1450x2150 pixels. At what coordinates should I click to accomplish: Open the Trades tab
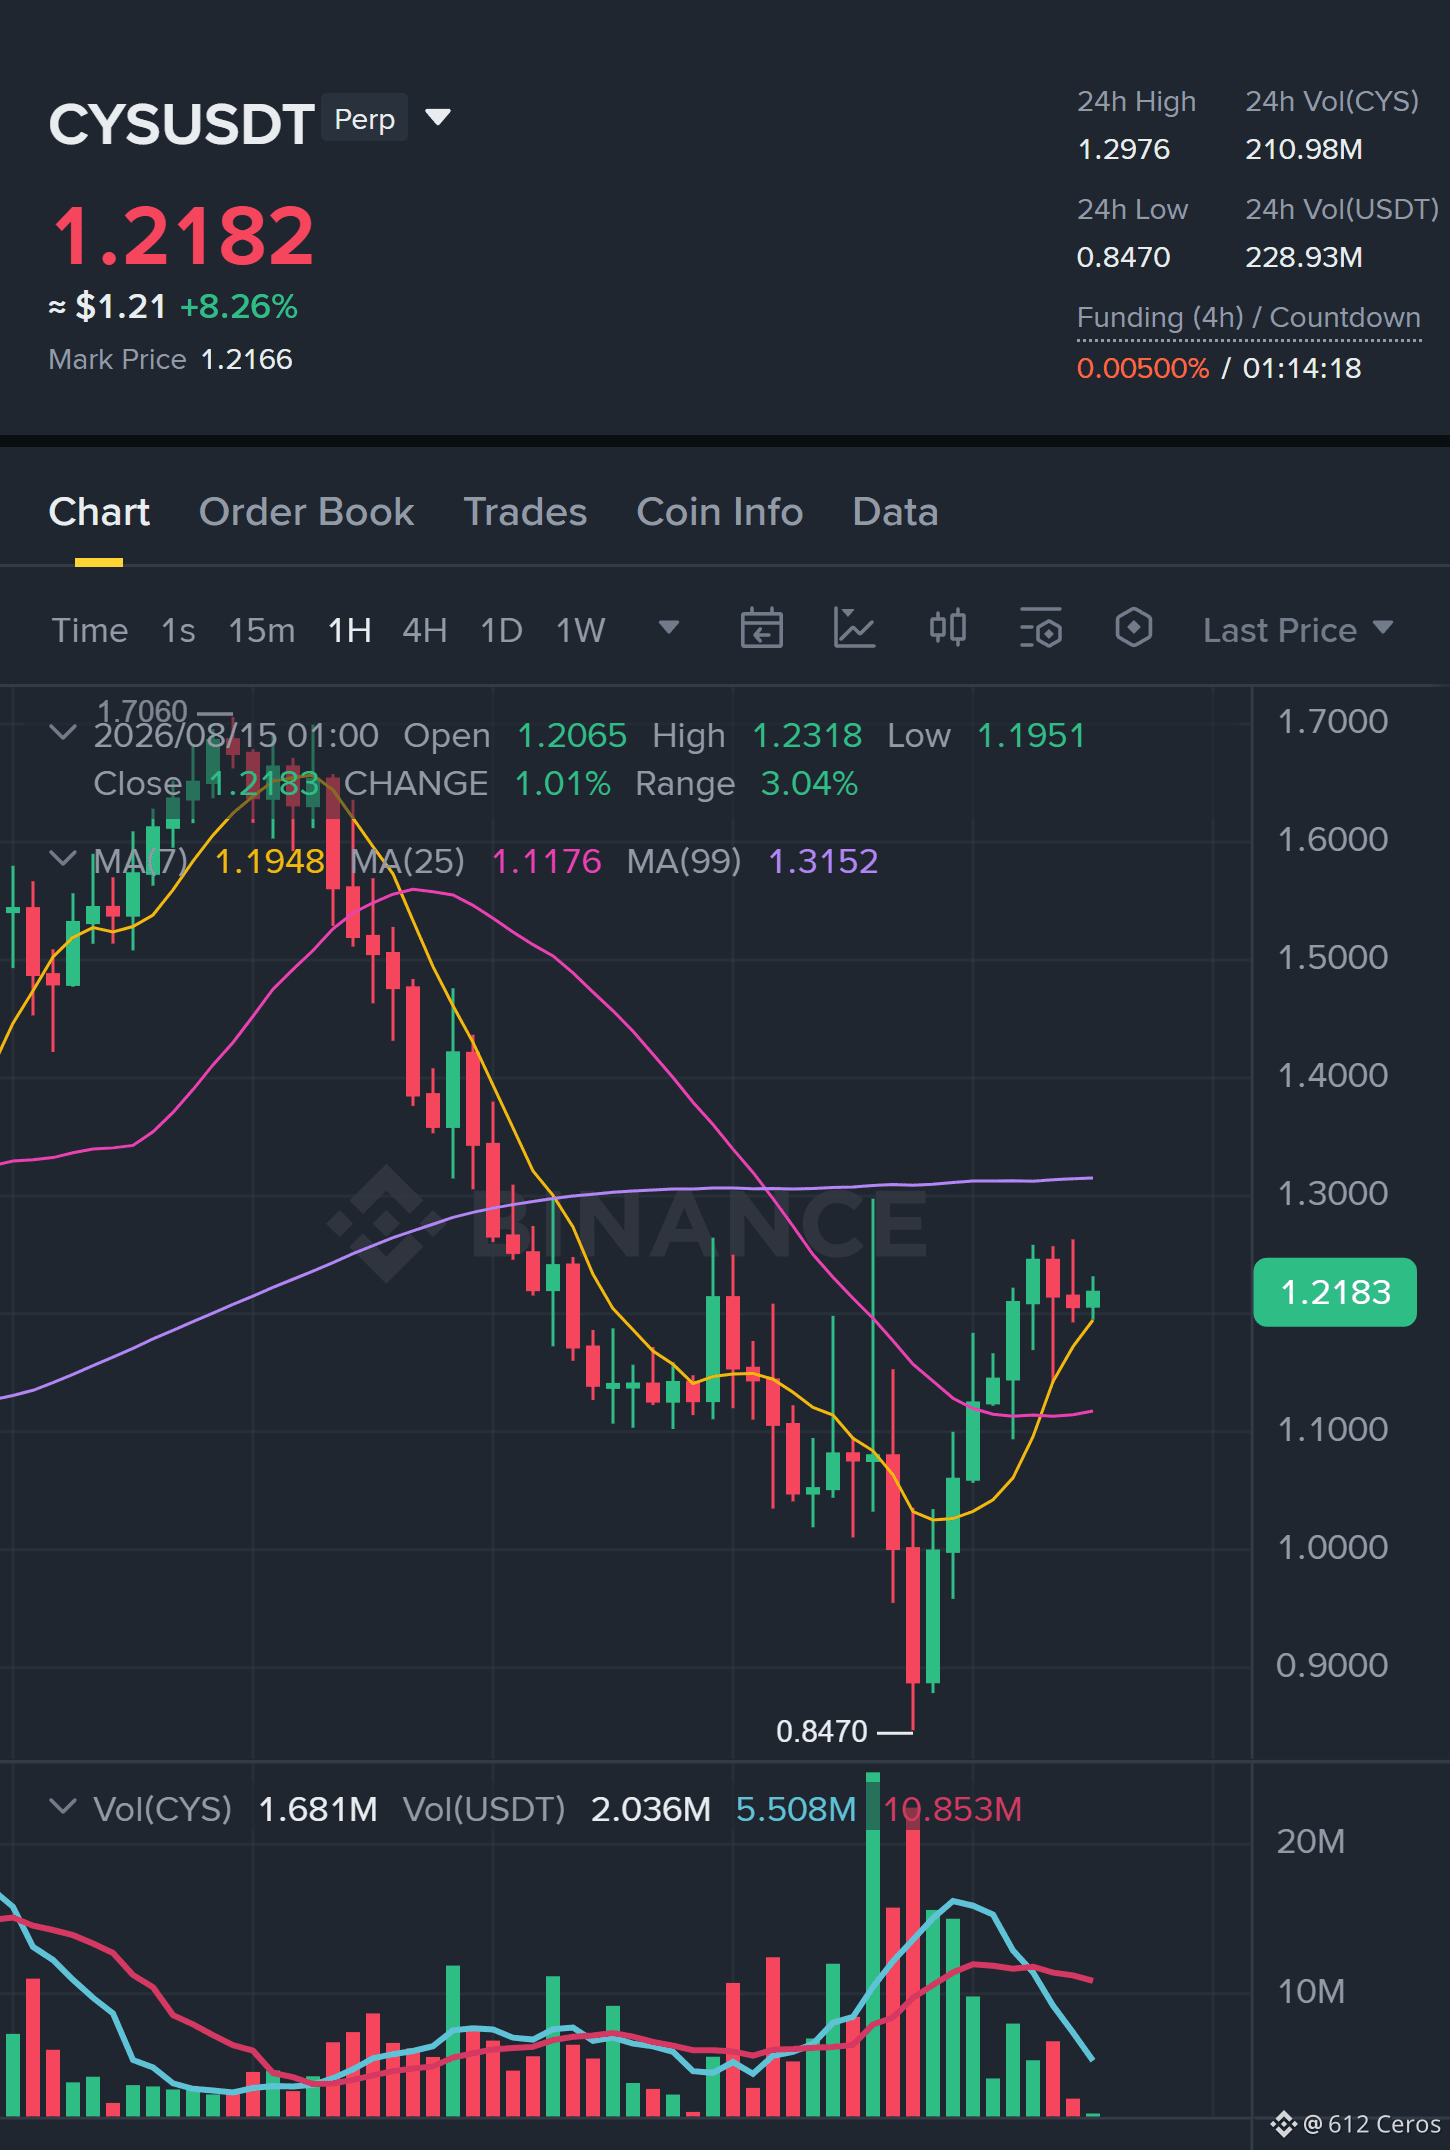(x=525, y=512)
